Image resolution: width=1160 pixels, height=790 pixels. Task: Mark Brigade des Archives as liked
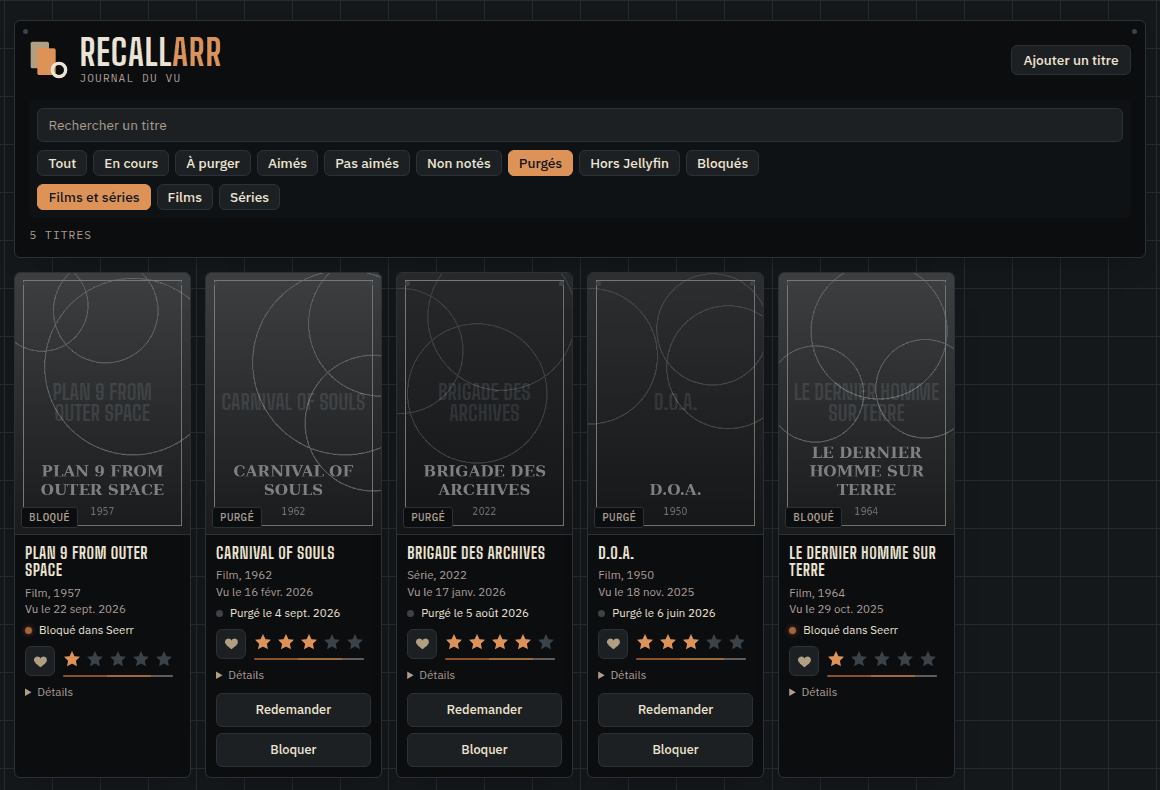point(422,644)
